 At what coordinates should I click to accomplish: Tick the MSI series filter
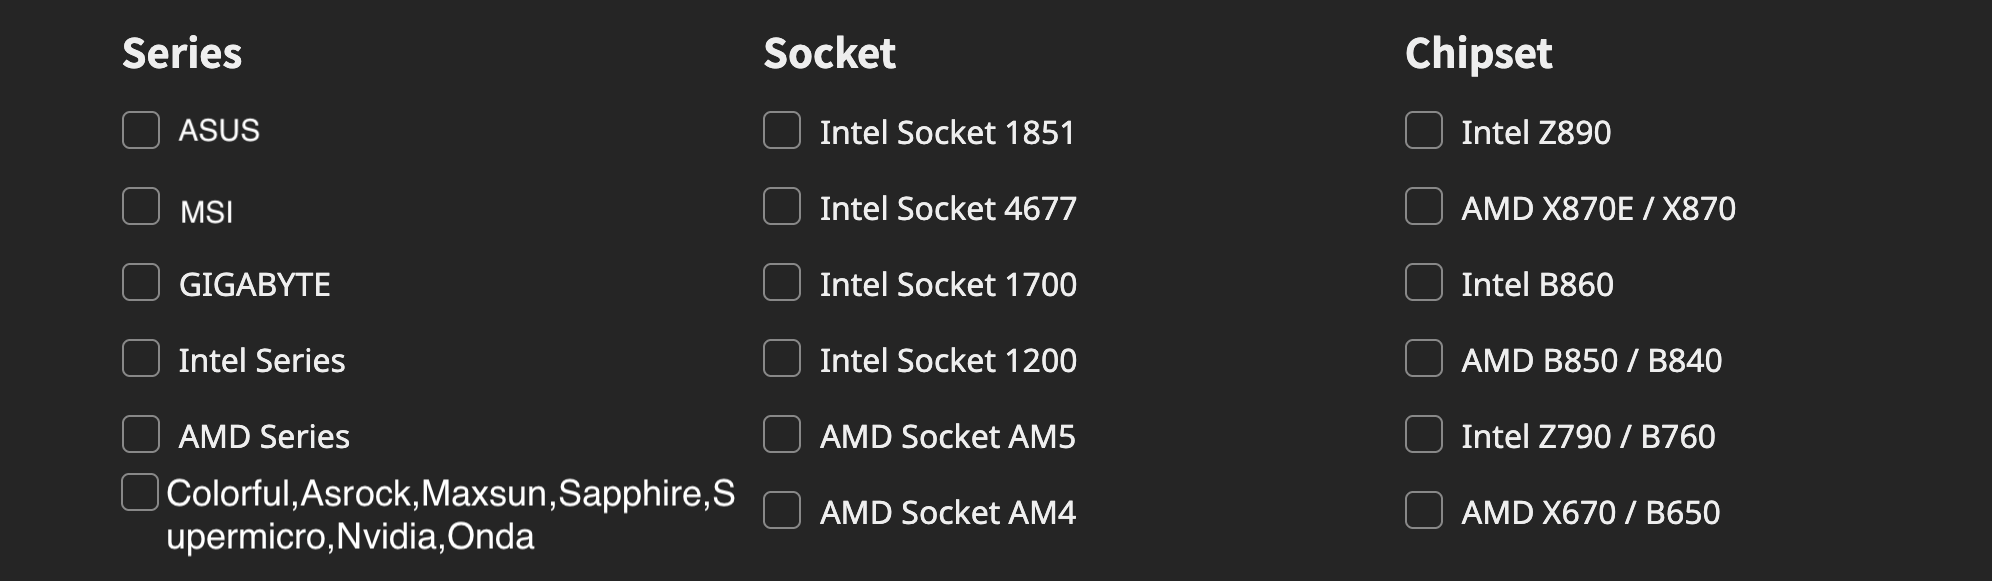[x=141, y=207]
